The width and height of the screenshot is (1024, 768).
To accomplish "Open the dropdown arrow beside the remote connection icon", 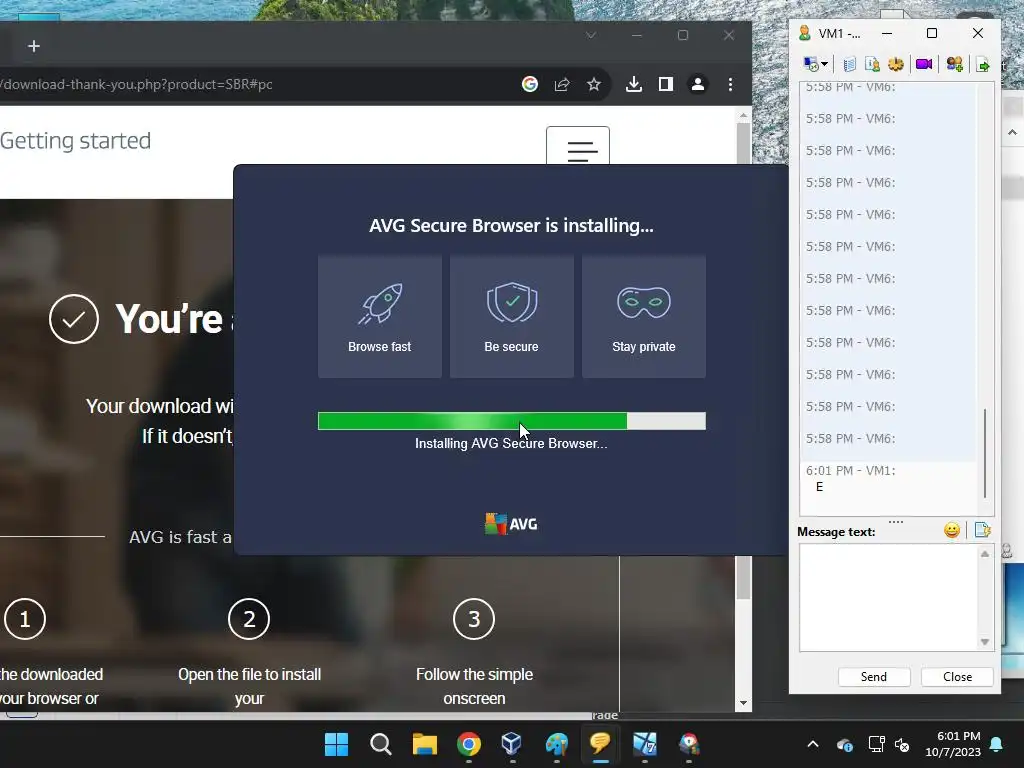I will 824,64.
